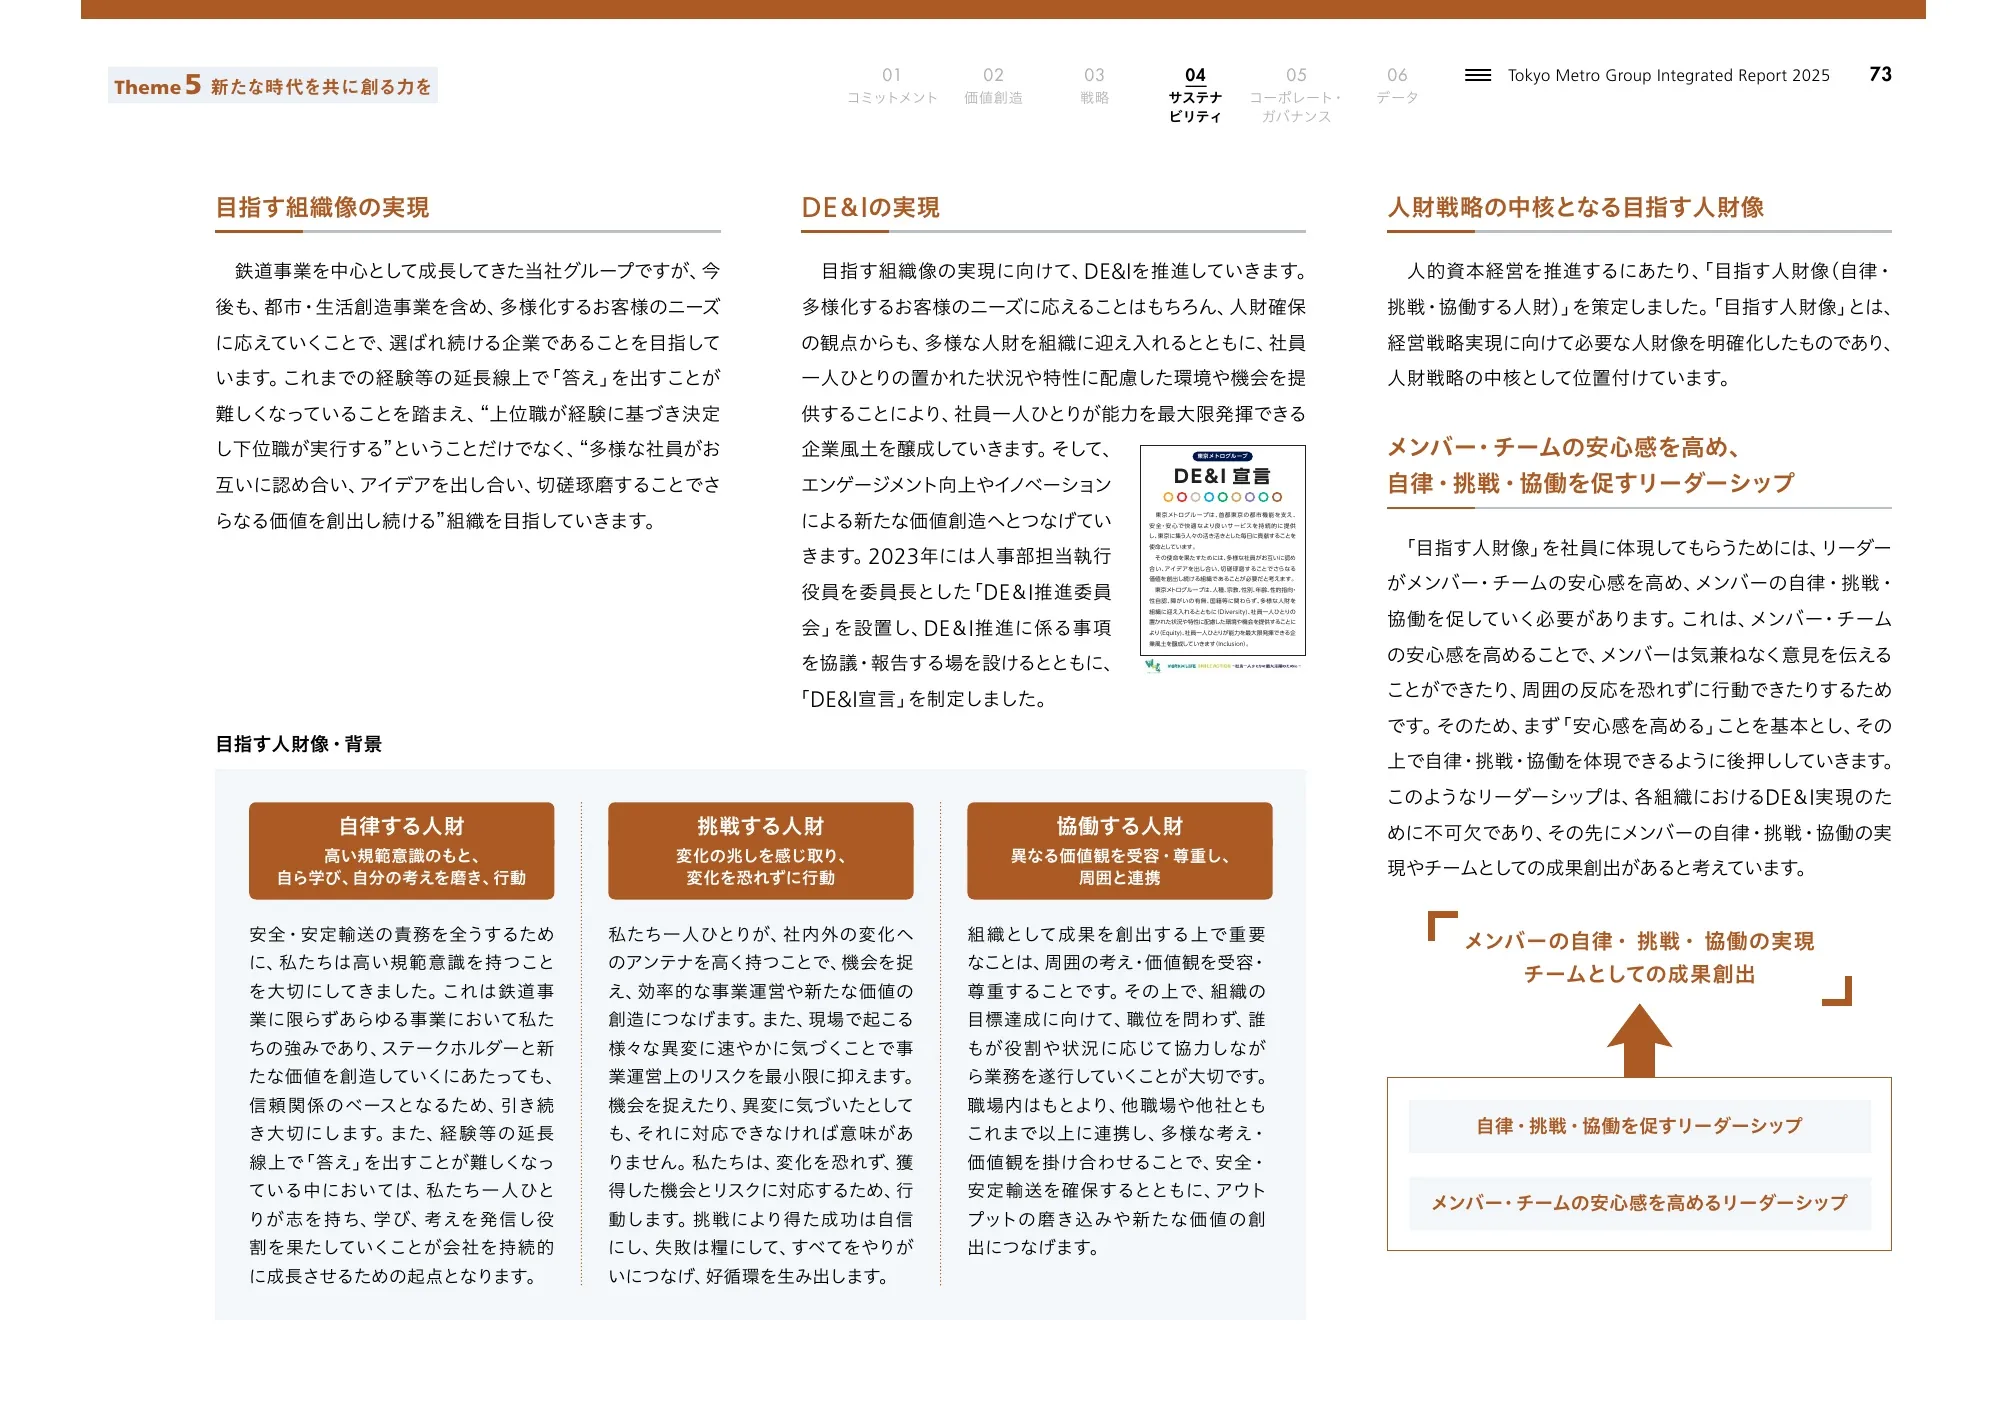Go to section 02 価値創造
Image resolution: width=2000 pixels, height=1415 pixels.
point(993,86)
